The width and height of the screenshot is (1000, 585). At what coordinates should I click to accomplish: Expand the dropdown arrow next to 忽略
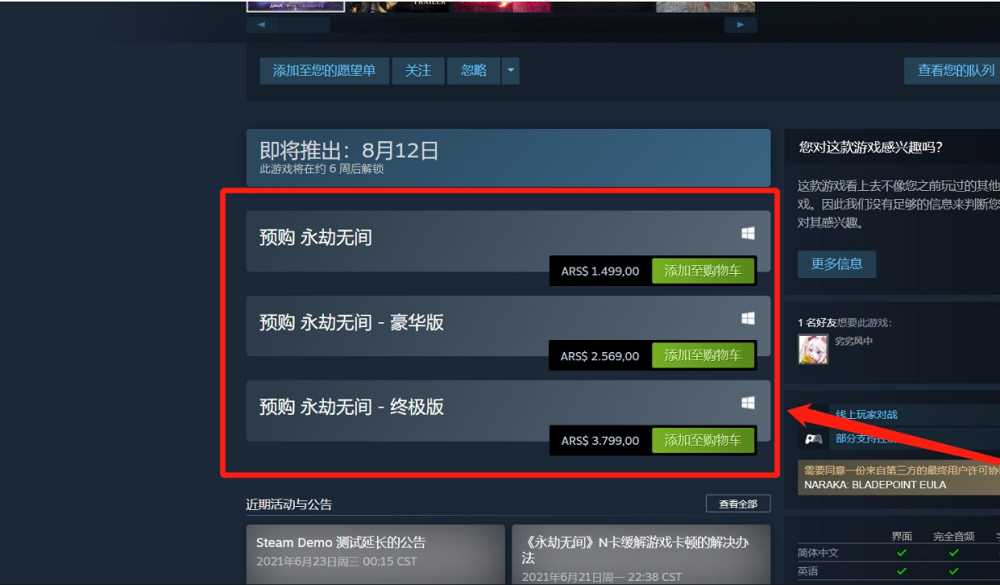[x=510, y=71]
